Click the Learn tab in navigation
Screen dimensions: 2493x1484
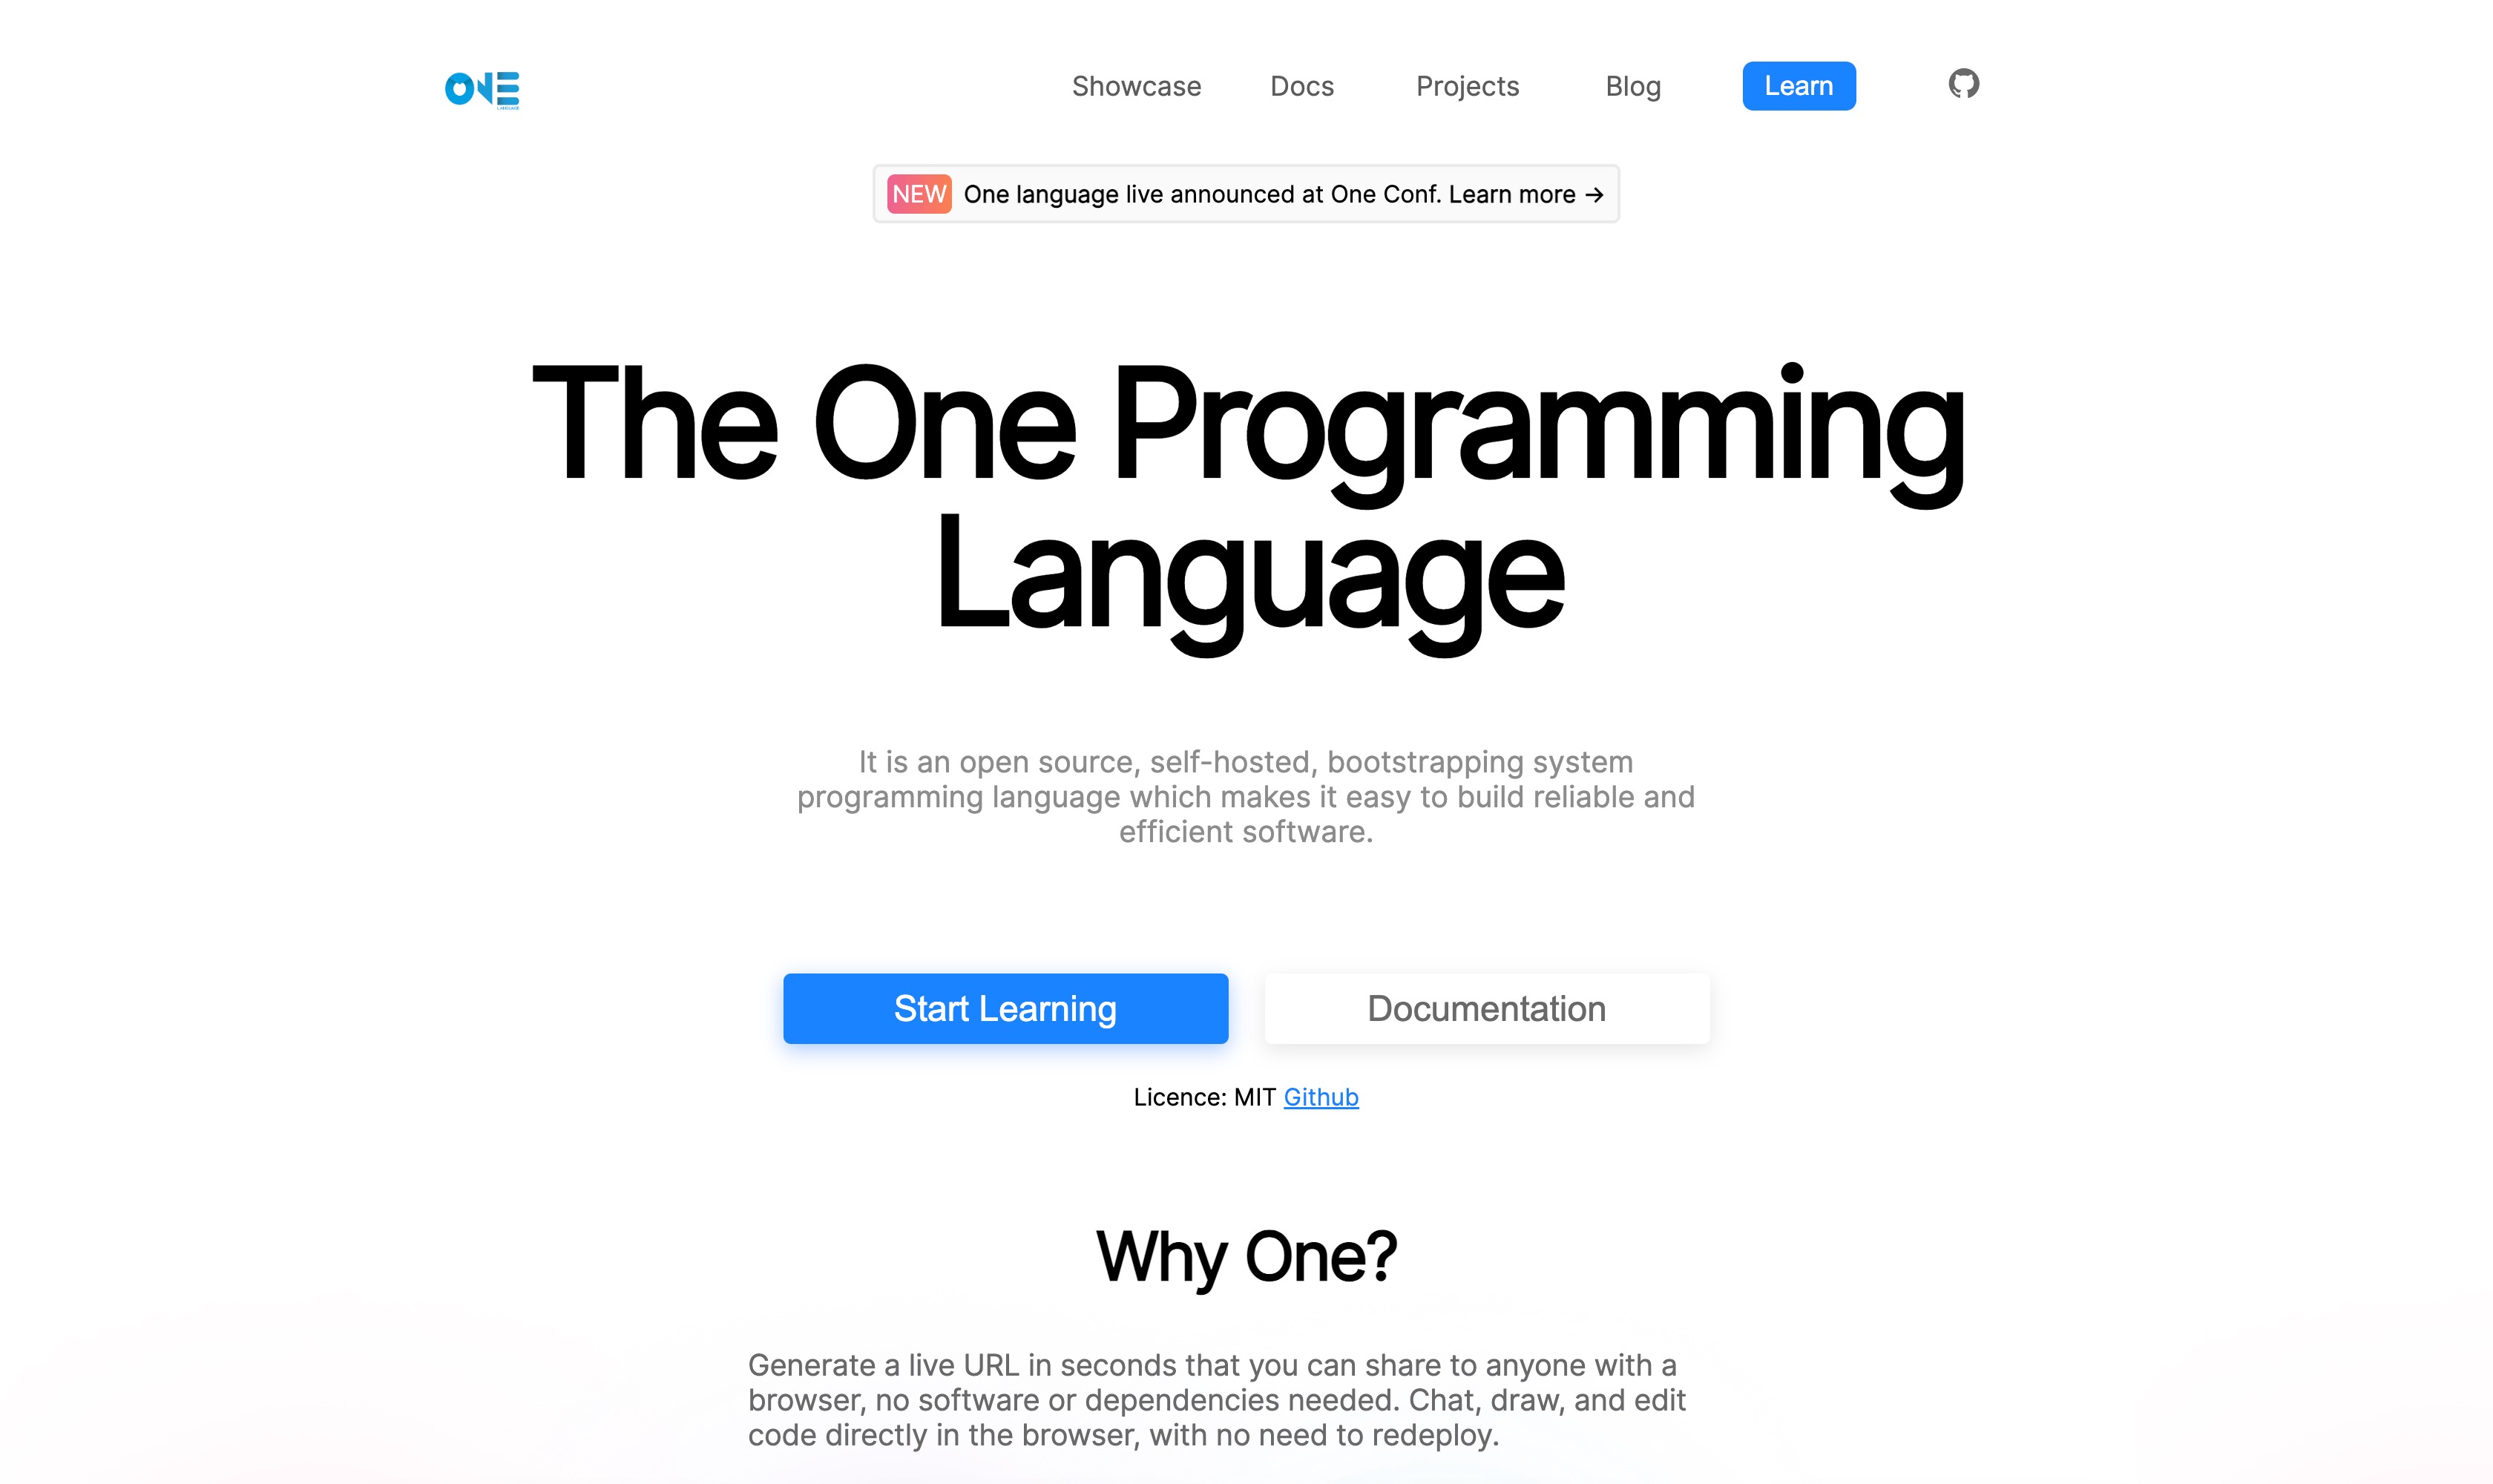[x=1799, y=85]
